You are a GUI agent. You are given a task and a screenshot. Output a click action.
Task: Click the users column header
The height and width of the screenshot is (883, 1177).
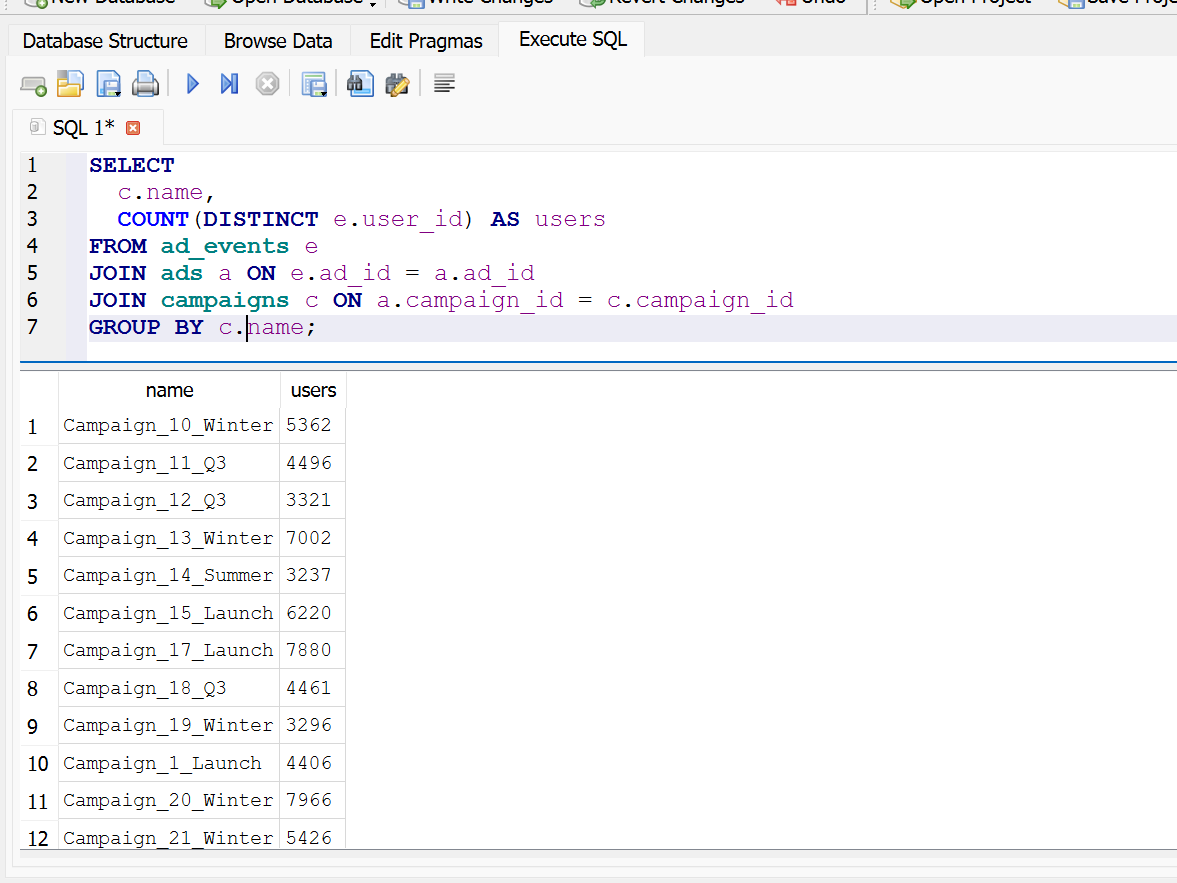click(313, 390)
